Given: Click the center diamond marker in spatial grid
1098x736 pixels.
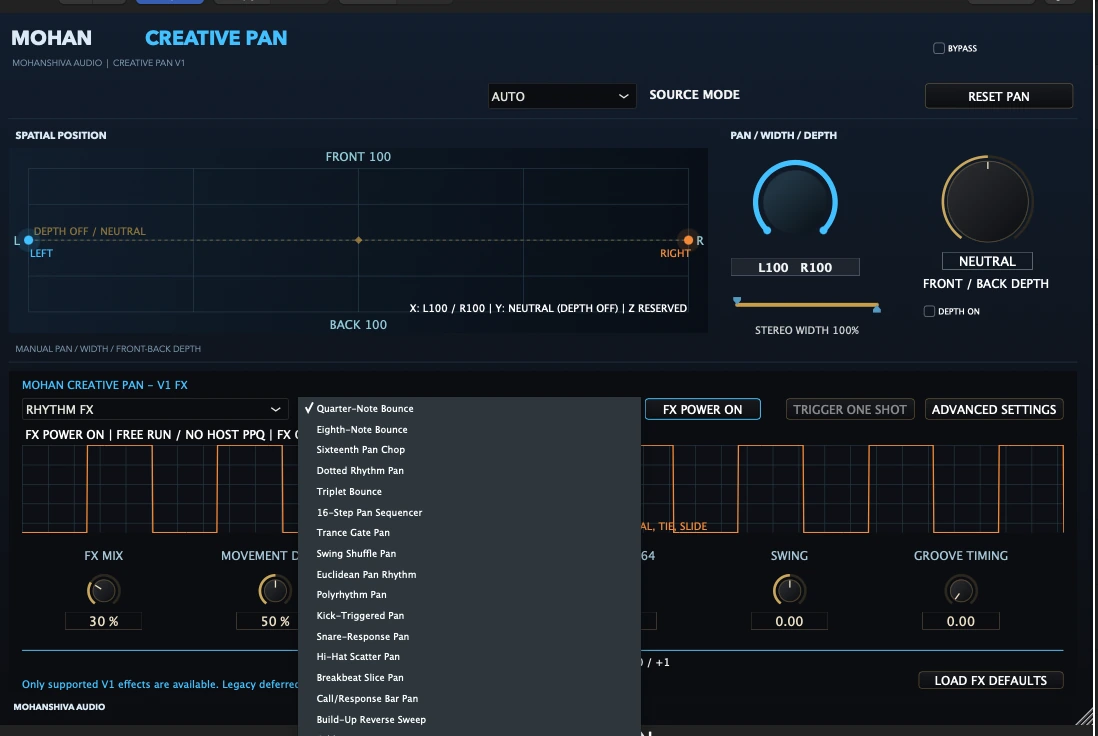Looking at the screenshot, I should point(359,240).
